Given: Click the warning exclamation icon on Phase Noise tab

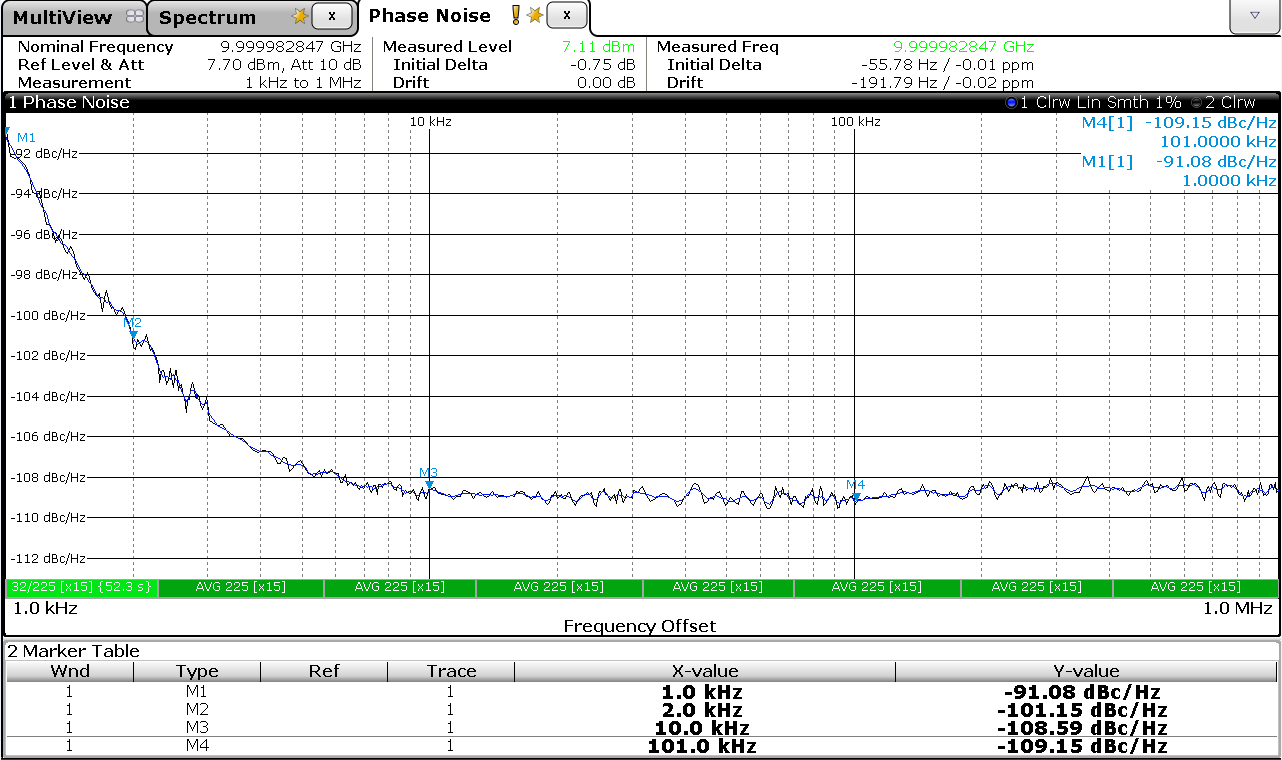Looking at the screenshot, I should 516,15.
